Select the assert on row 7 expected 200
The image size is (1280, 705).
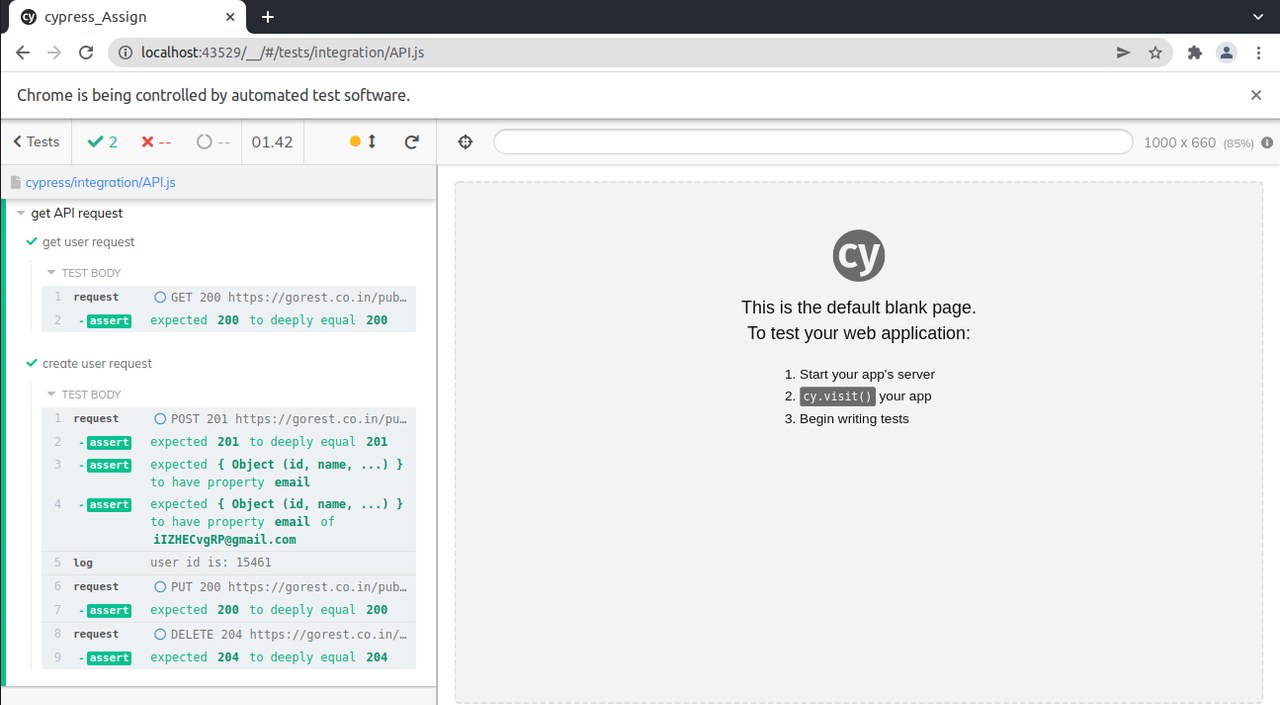[228, 610]
